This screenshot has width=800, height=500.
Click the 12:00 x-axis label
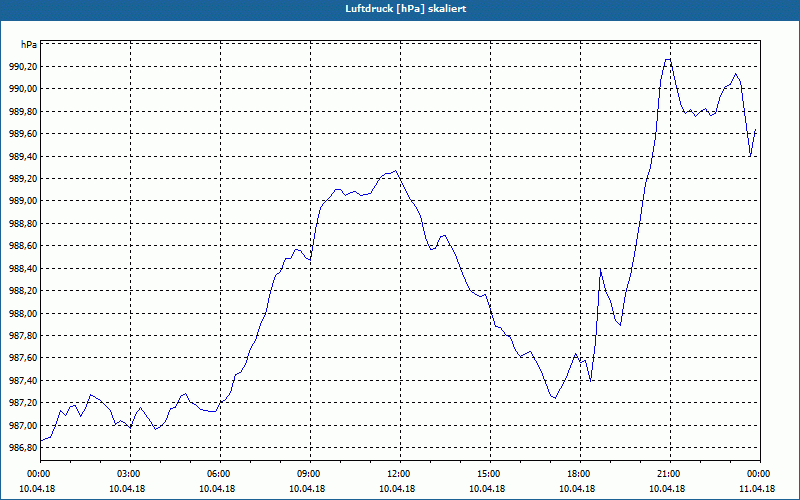point(401,474)
